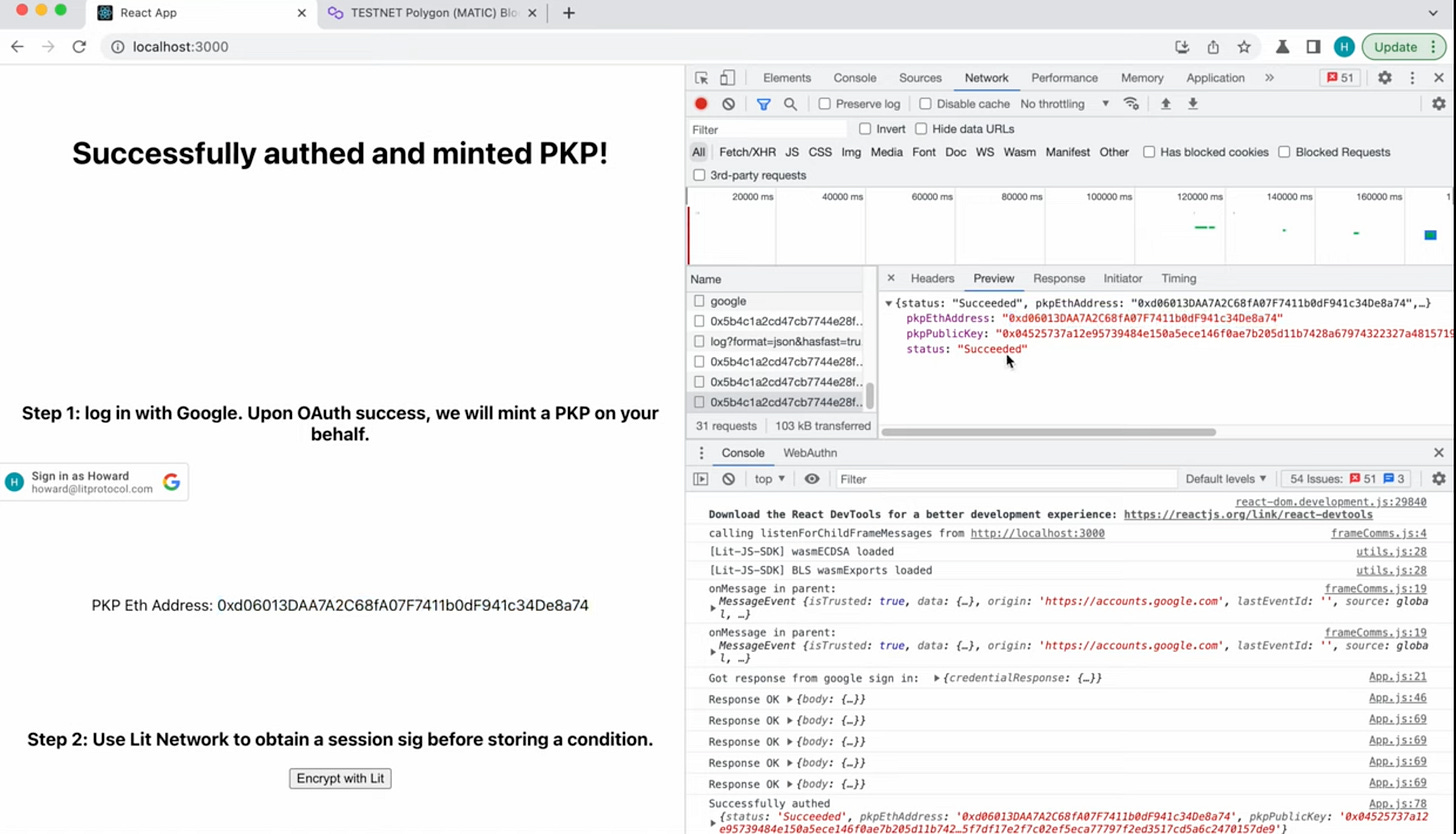This screenshot has width=1456, height=834.
Task: Enable Disable cache checkbox
Action: click(x=925, y=104)
